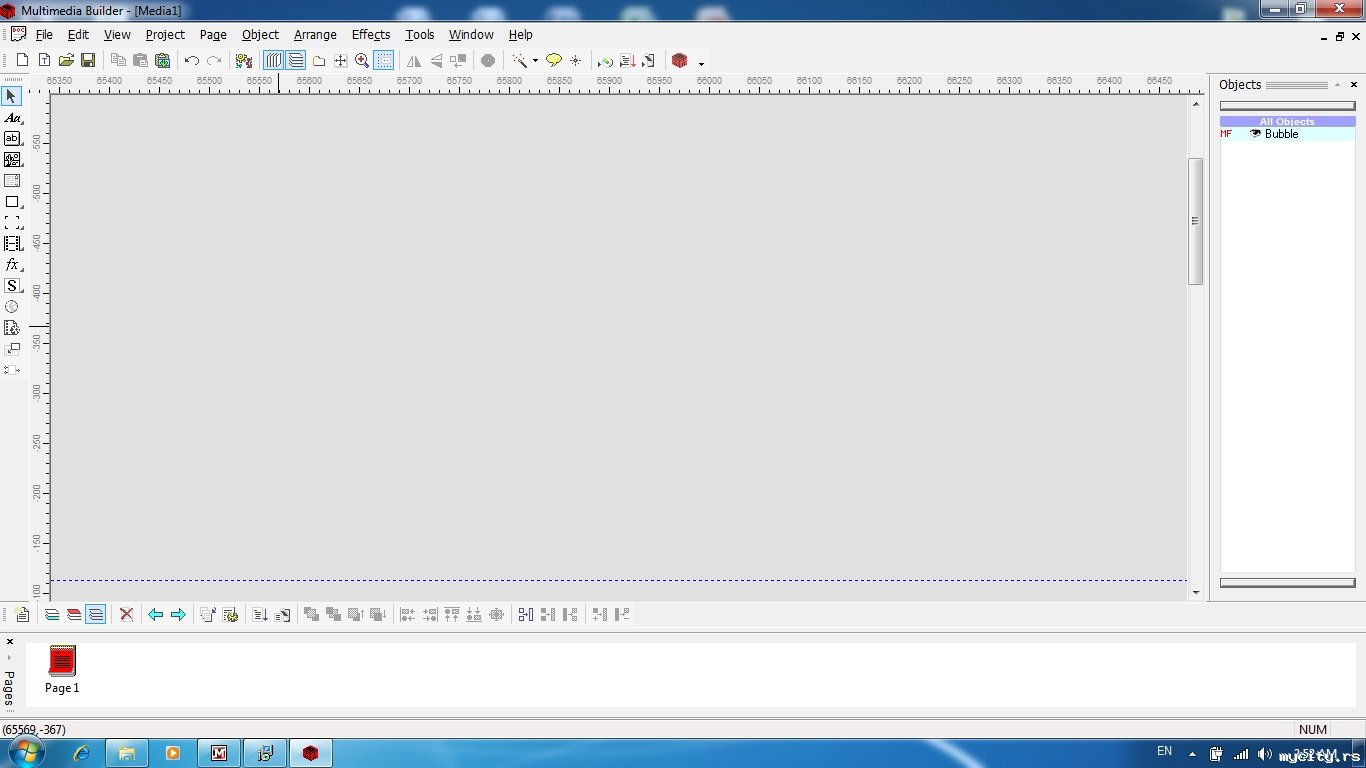Toggle the vertical ruler lines button

273,61
